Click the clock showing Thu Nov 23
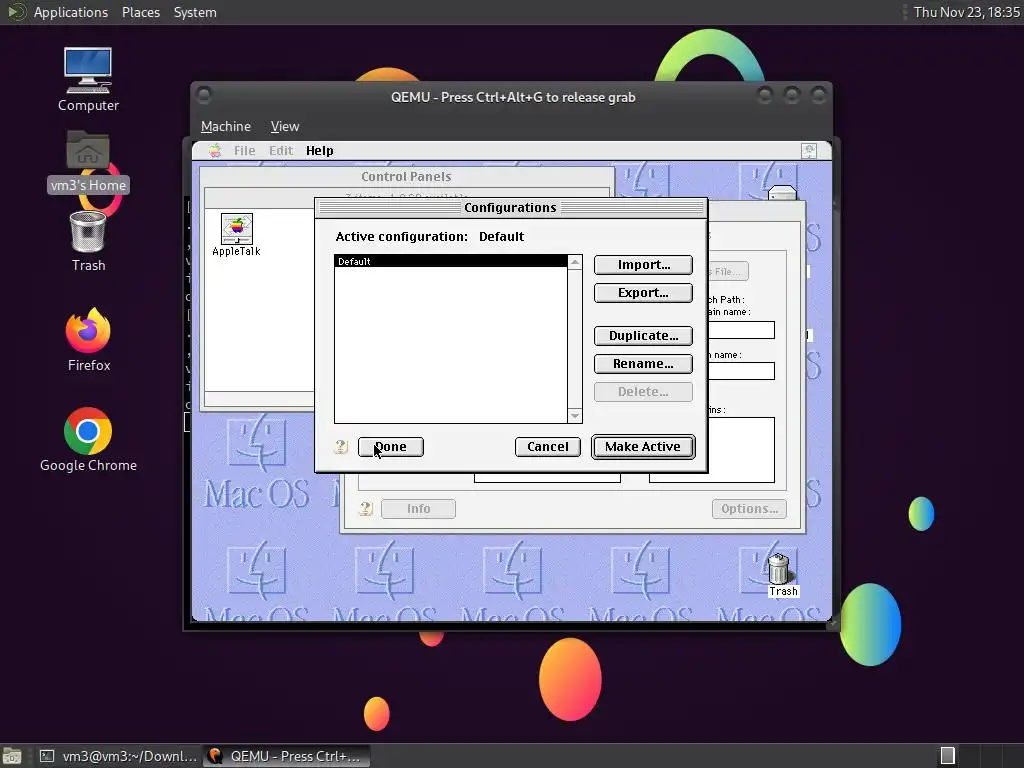1024x768 pixels. pos(966,12)
